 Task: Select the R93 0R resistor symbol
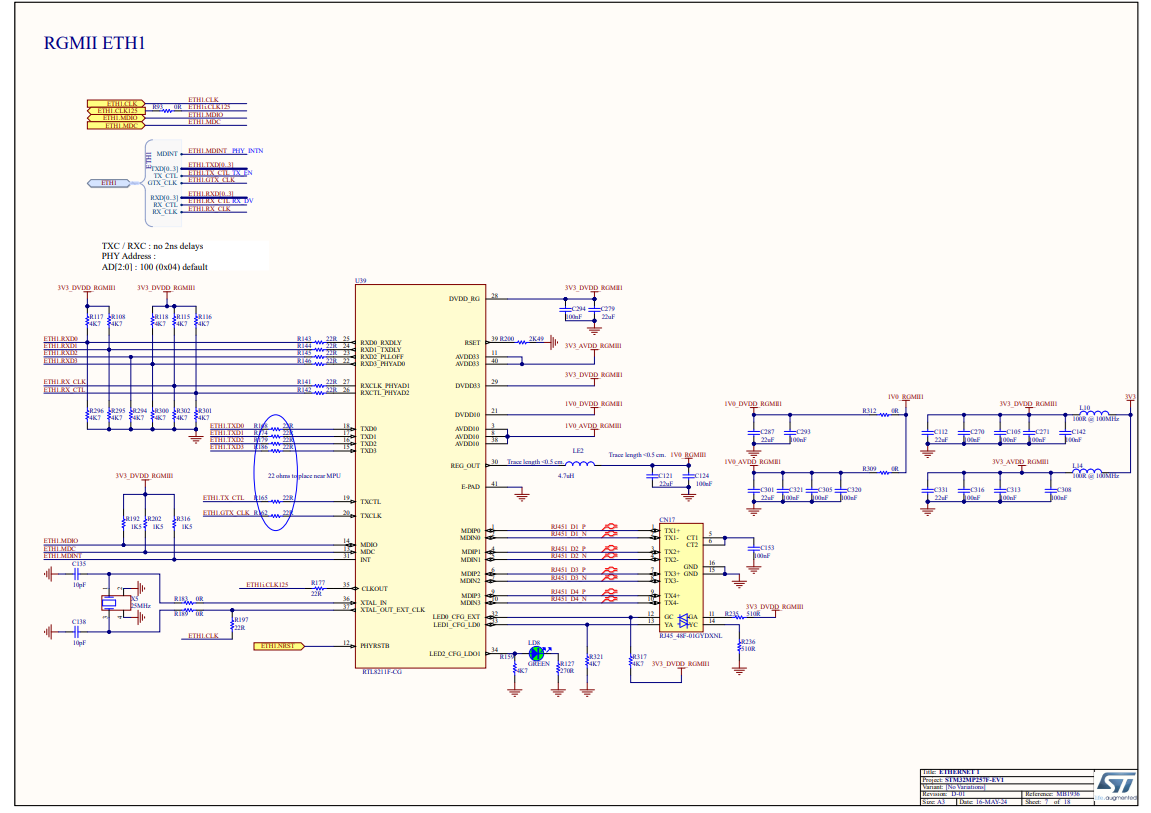pos(167,111)
